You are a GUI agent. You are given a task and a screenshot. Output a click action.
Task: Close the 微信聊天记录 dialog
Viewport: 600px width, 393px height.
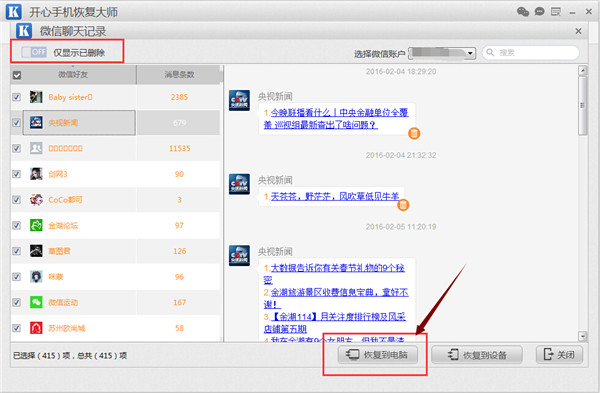tap(578, 31)
